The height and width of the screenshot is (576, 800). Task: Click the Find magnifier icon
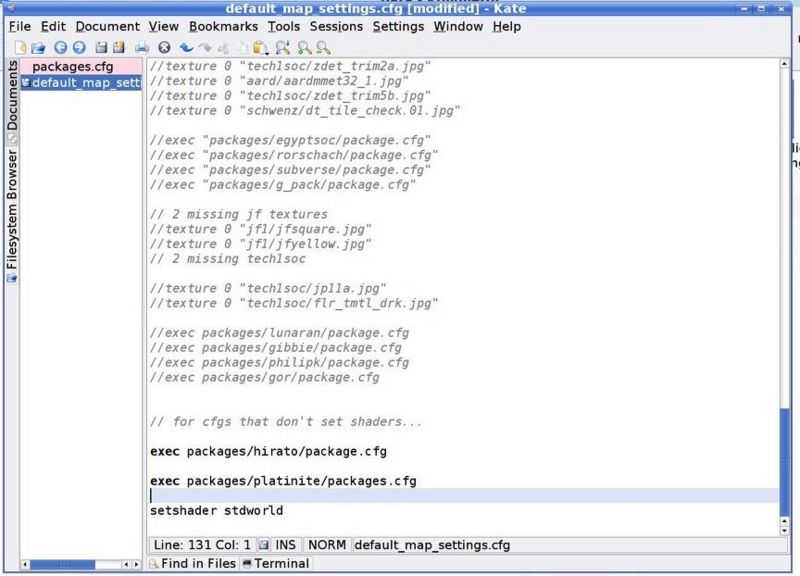tap(283, 47)
